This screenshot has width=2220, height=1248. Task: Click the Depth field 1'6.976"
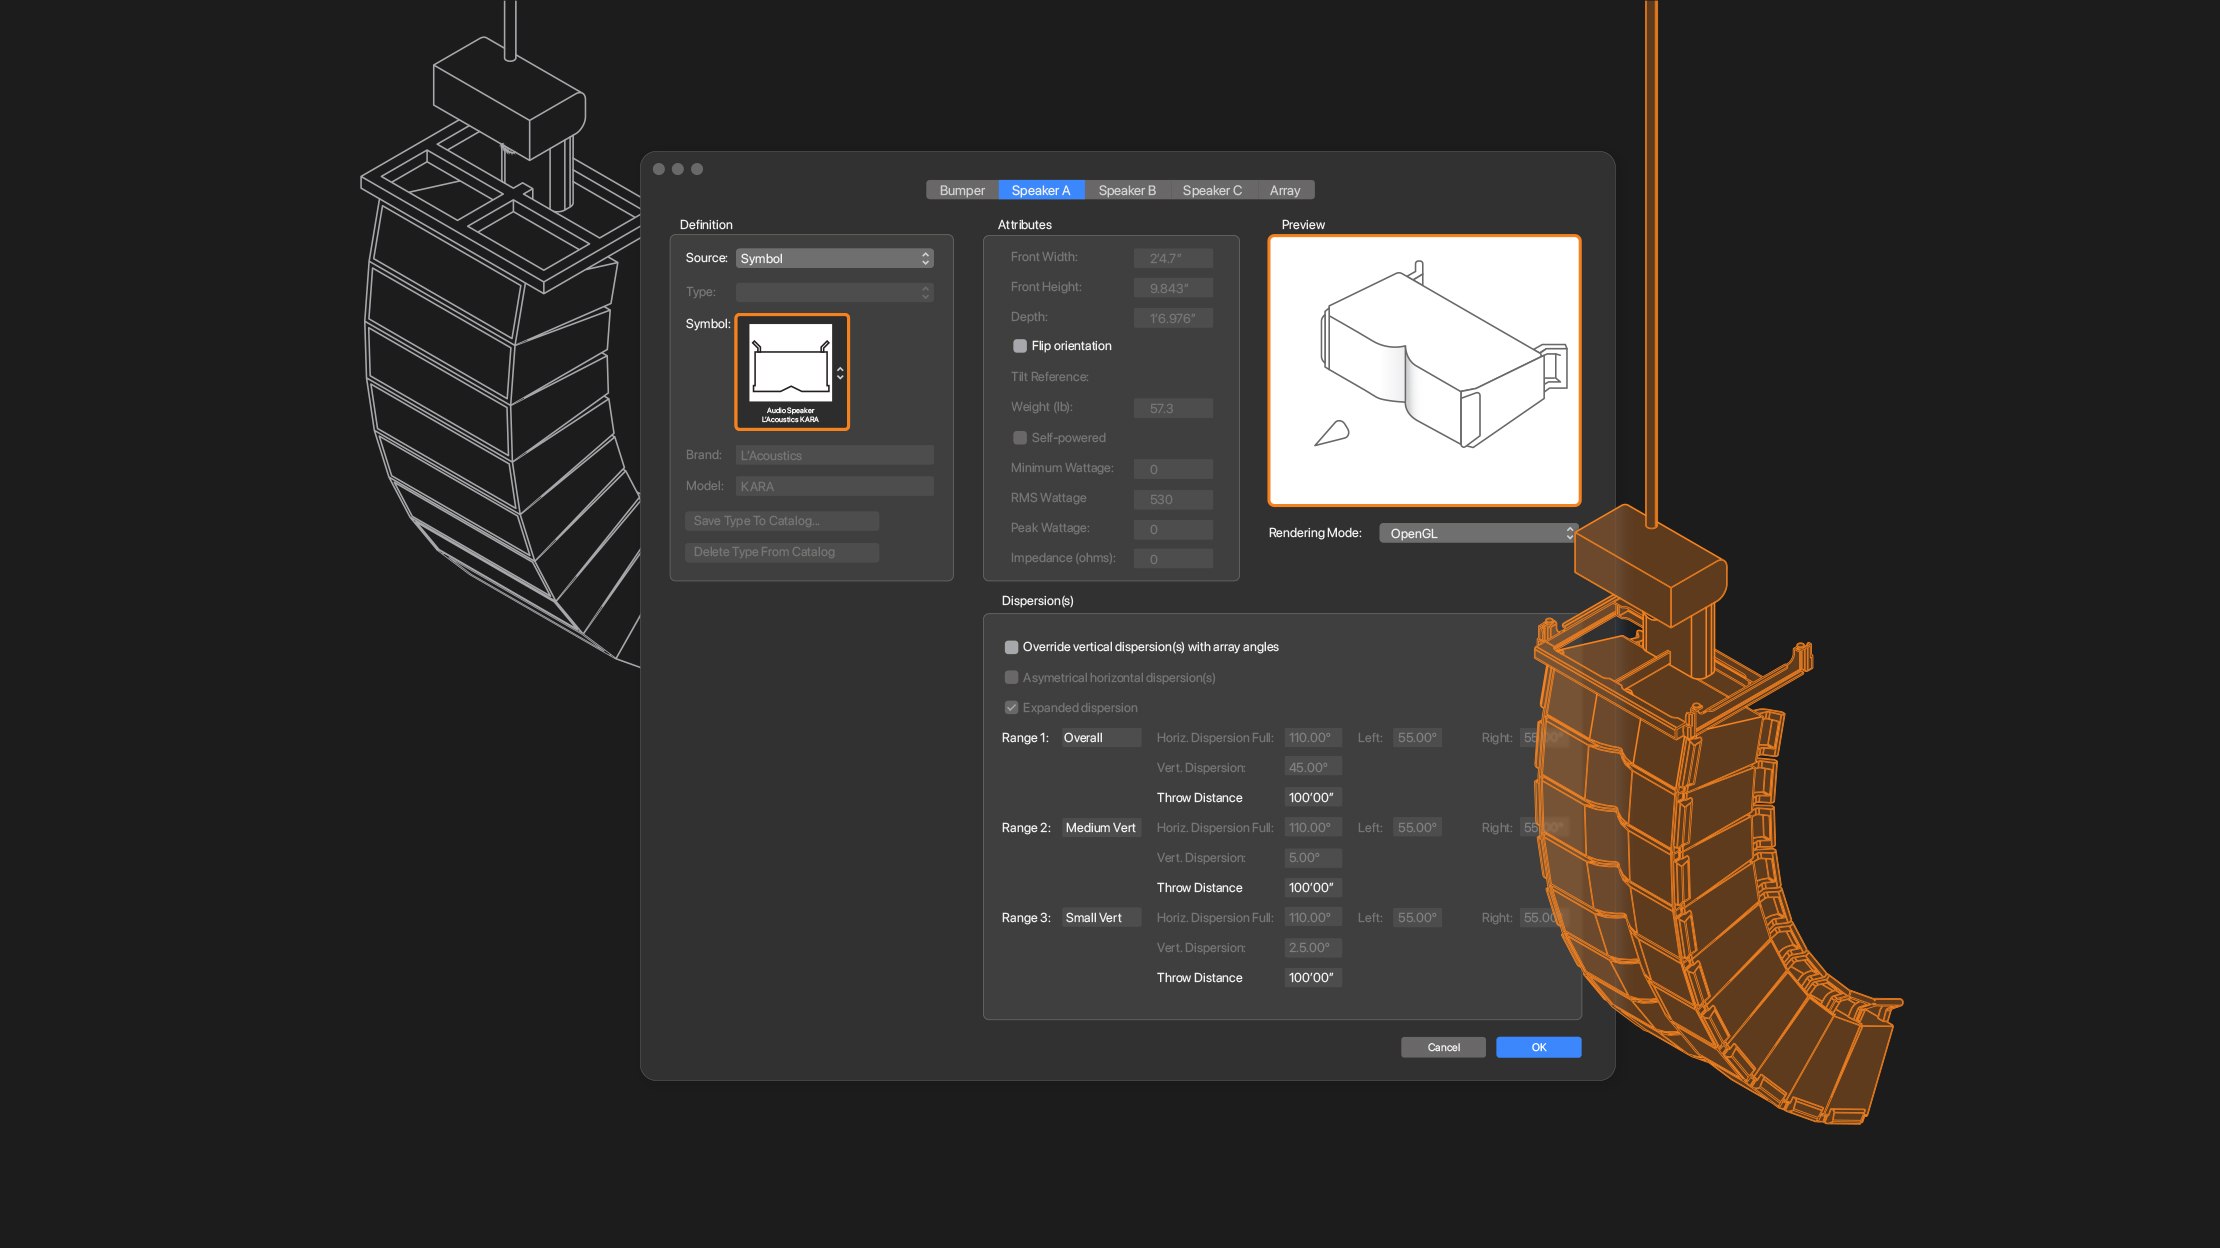pos(1173,318)
